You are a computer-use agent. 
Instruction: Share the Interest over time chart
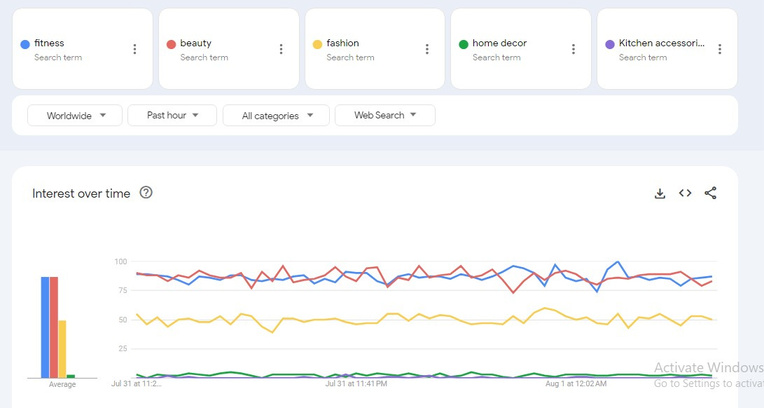[x=710, y=193]
